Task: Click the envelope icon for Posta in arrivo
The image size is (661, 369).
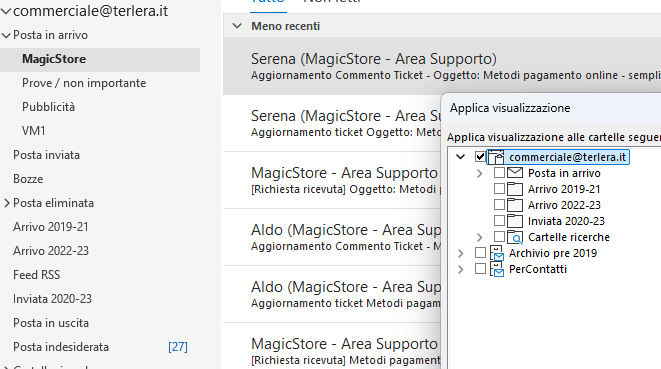Action: pyautogui.click(x=515, y=173)
